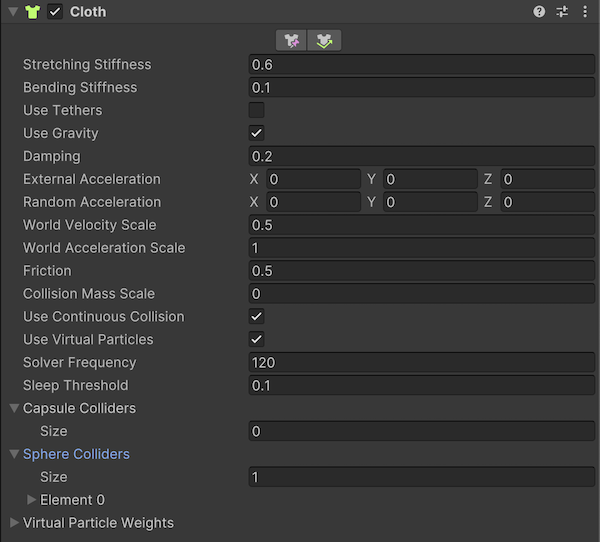Collapse the Cloth component foldout arrow
Image resolution: width=600 pixels, height=542 pixels.
pos(11,12)
